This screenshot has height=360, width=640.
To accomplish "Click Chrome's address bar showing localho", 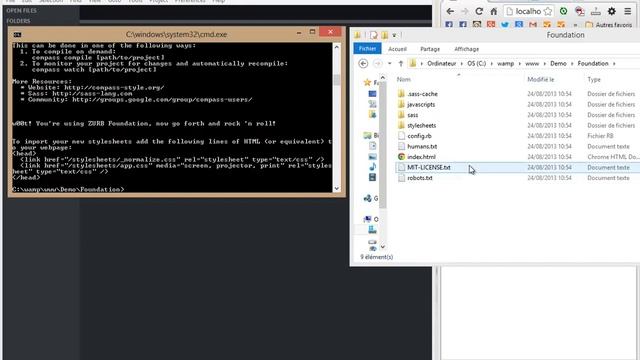I will 529,11.
